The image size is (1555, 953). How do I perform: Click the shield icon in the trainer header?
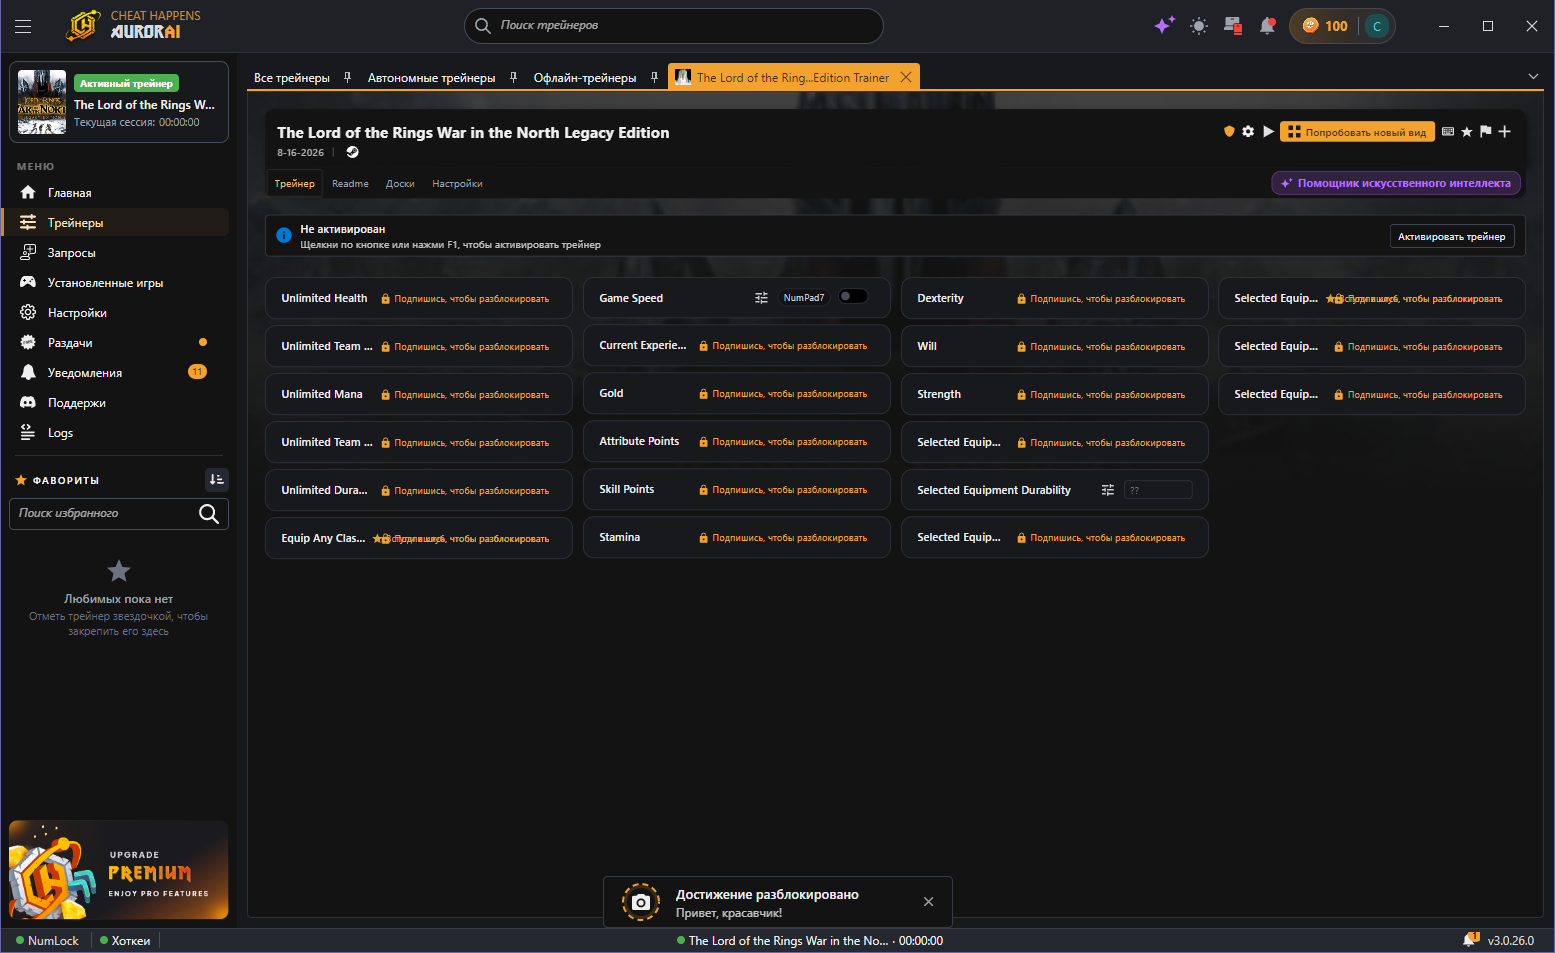pyautogui.click(x=1229, y=131)
